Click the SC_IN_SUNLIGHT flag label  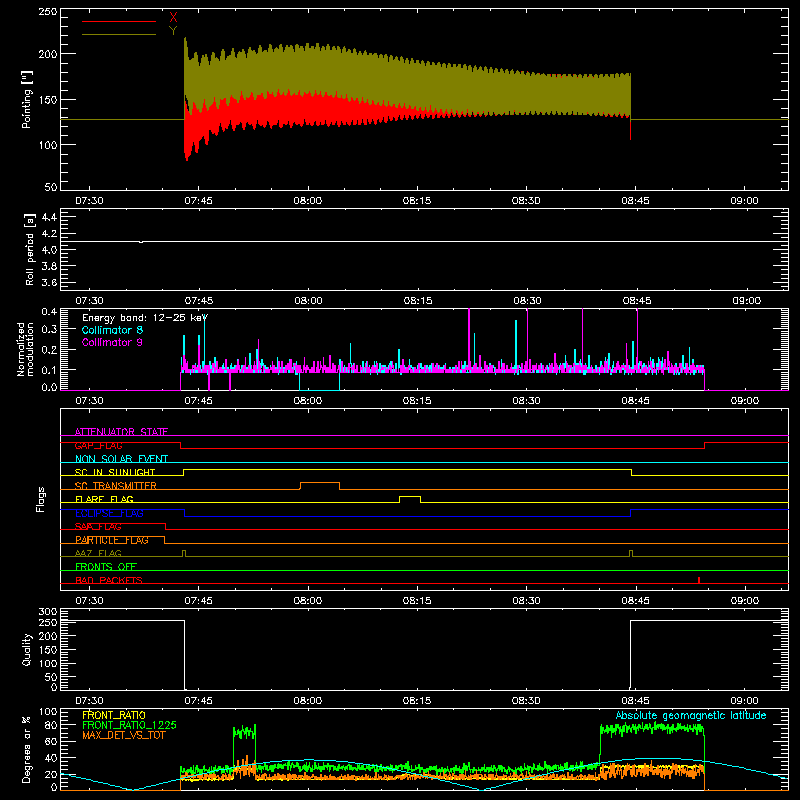coord(115,472)
